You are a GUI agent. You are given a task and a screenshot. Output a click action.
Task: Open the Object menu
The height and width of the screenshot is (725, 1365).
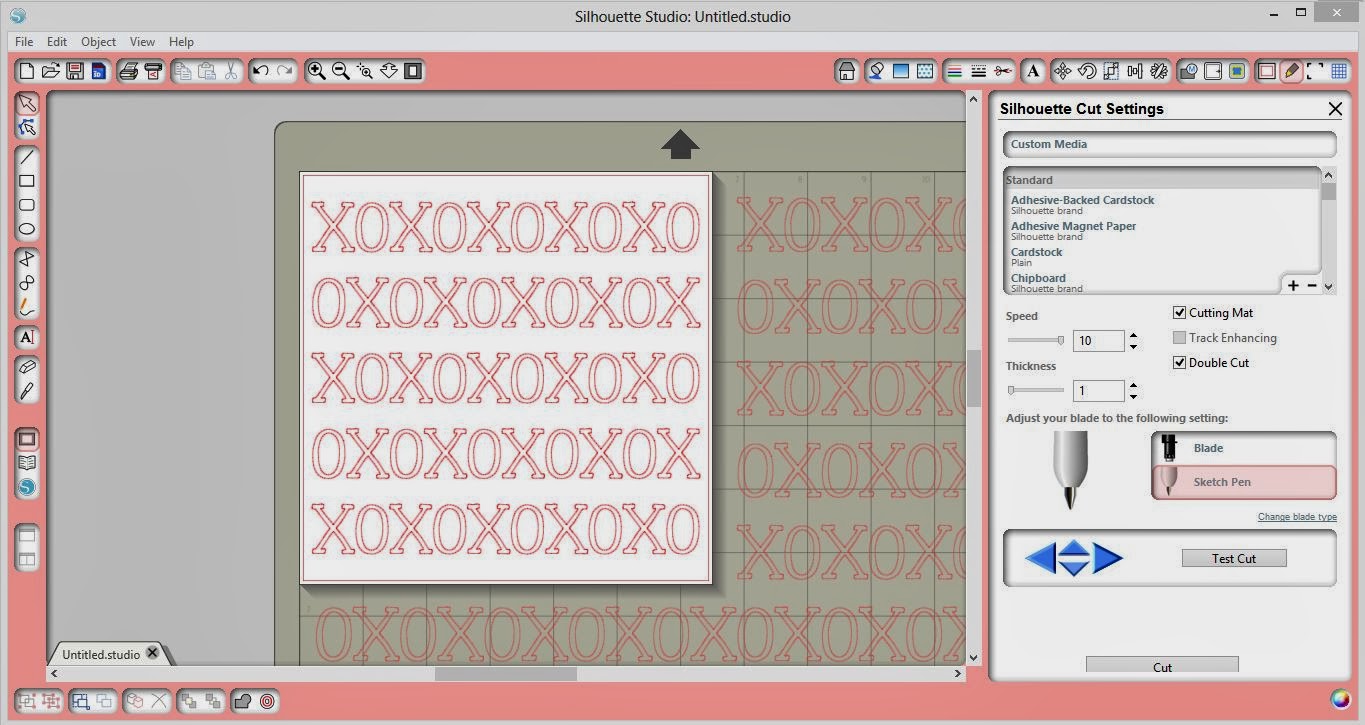tap(98, 42)
